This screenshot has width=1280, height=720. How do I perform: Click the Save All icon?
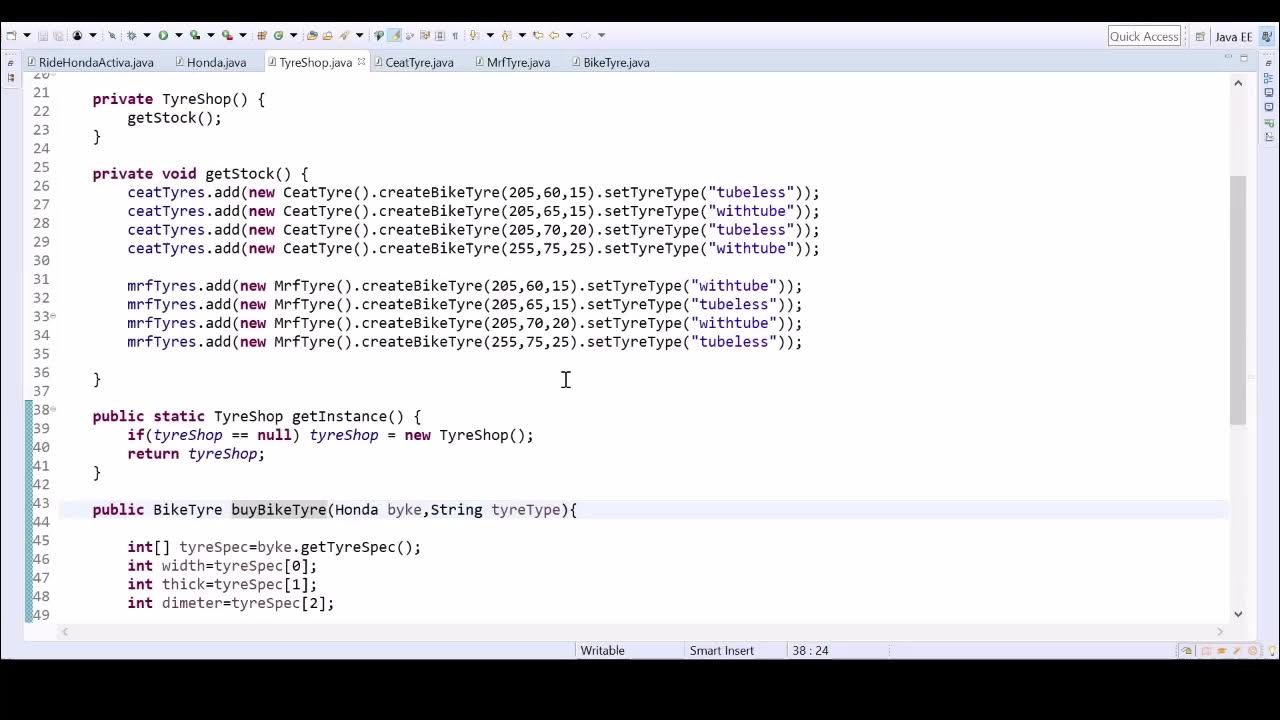(58, 35)
